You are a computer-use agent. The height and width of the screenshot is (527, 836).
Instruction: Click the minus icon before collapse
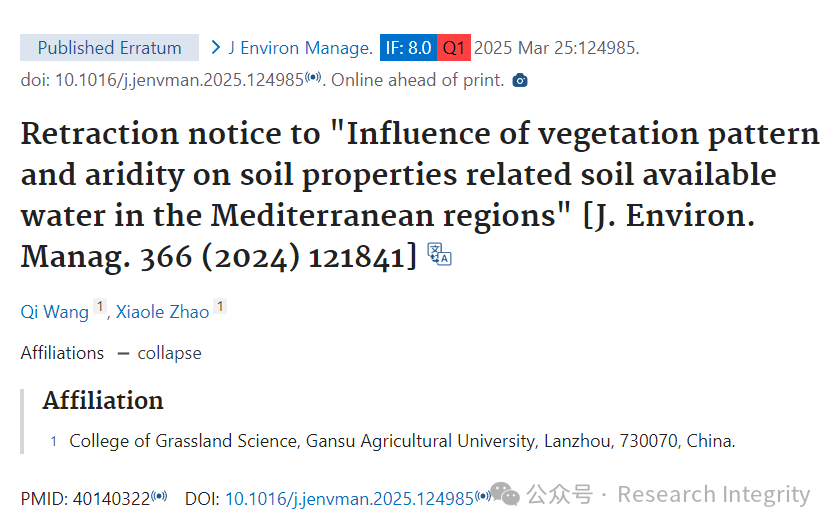pyautogui.click(x=123, y=354)
